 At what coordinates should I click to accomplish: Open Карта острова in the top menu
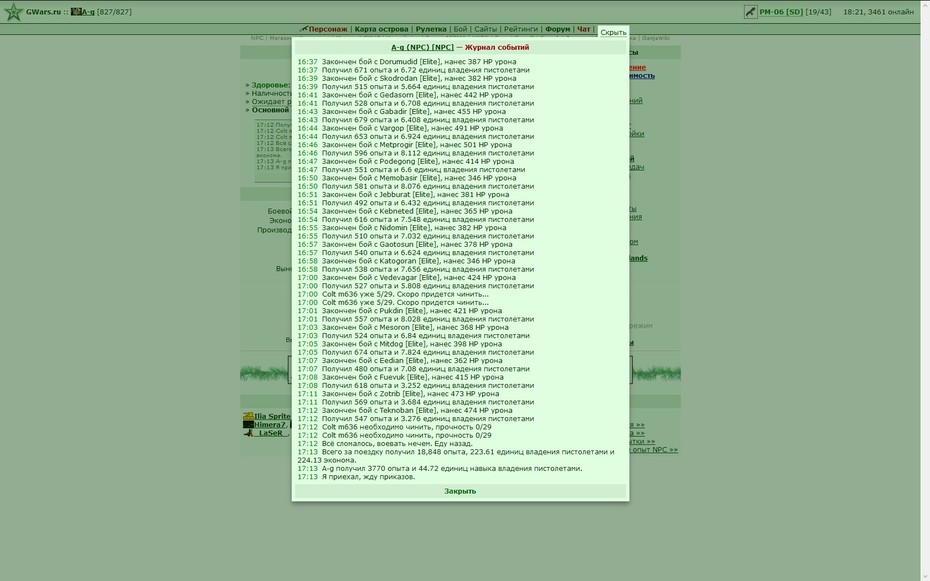pyautogui.click(x=381, y=29)
